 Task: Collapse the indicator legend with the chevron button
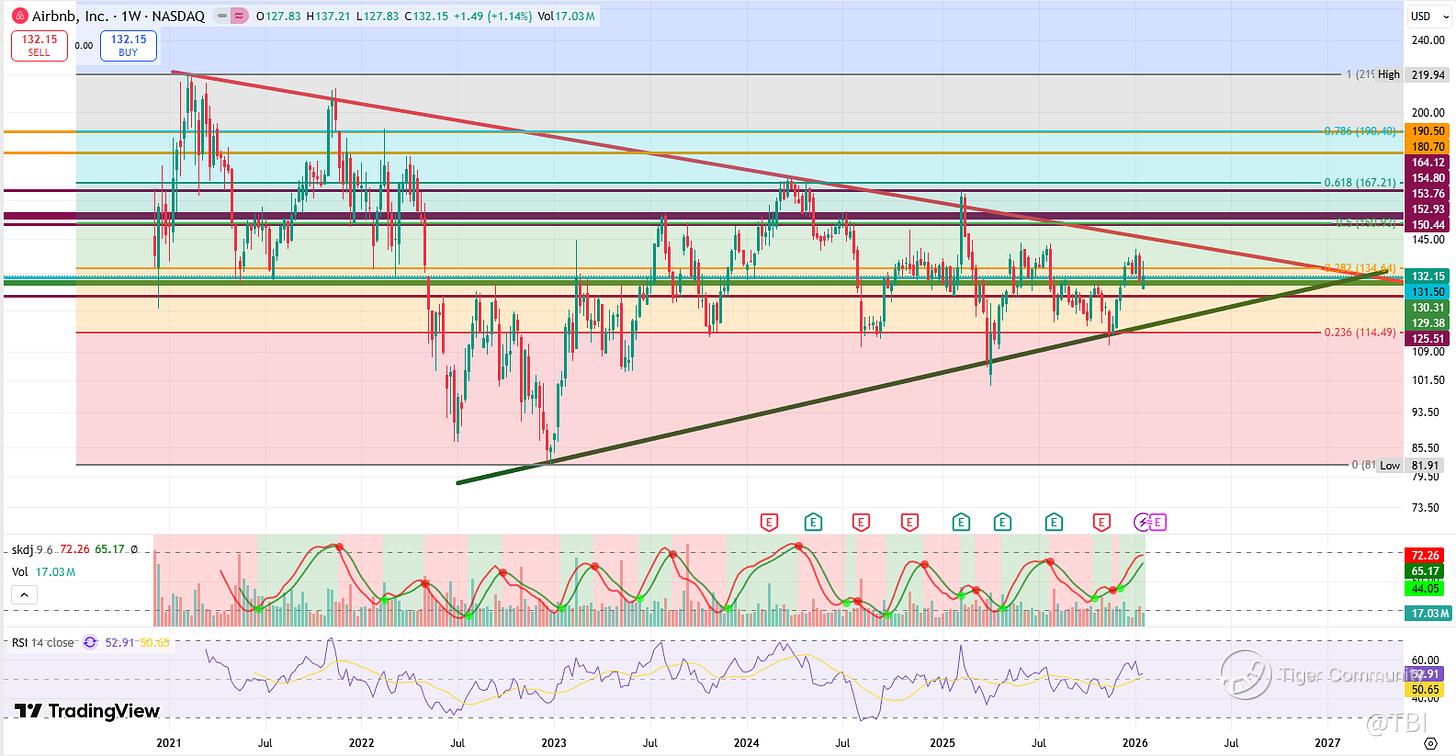tap(26, 595)
